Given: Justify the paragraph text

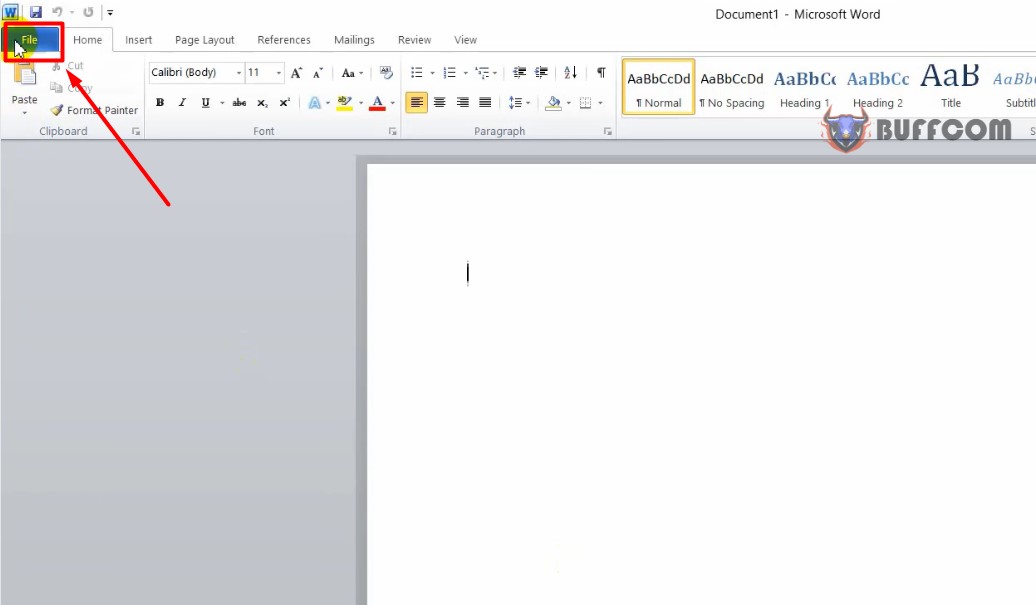Looking at the screenshot, I should click(x=485, y=102).
